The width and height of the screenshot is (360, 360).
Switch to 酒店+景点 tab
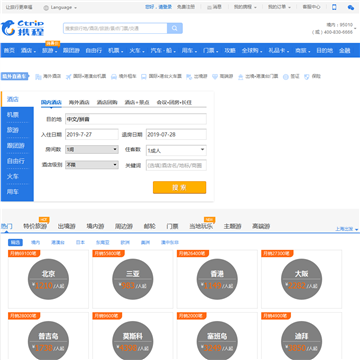[x=137, y=102]
